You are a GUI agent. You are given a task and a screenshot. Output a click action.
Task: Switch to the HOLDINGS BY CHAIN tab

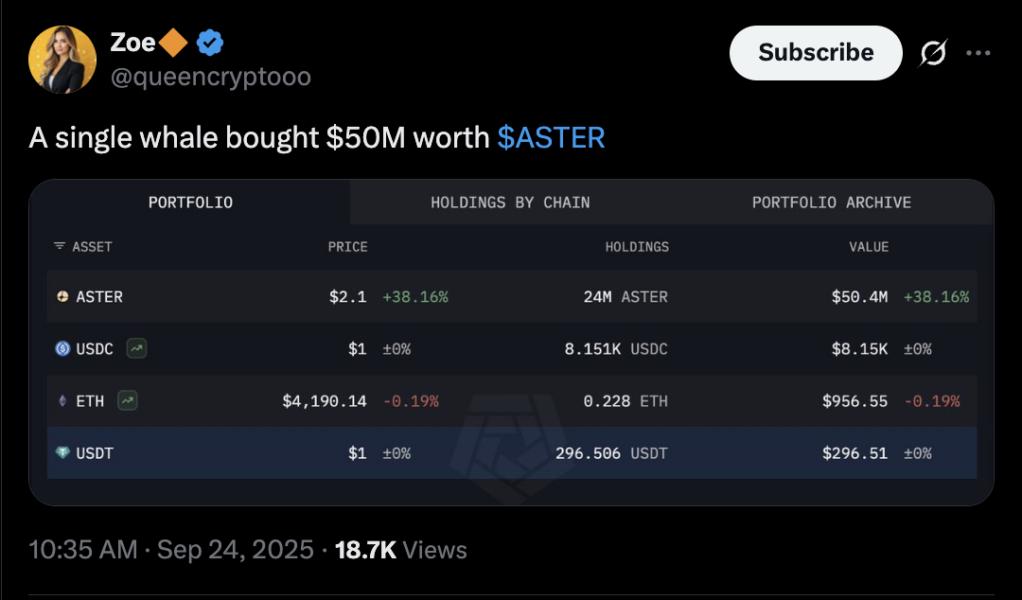510,202
